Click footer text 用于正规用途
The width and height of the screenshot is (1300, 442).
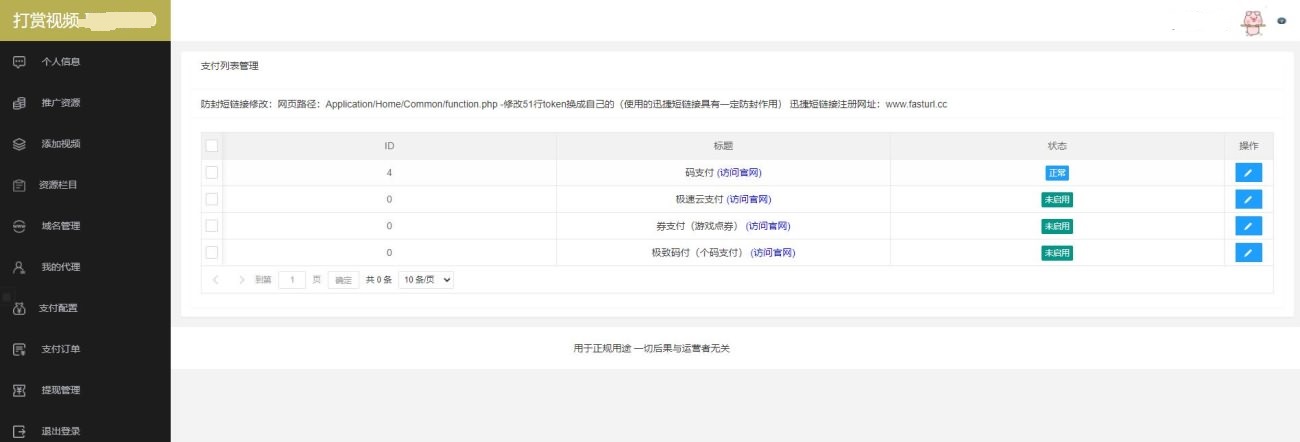601,349
